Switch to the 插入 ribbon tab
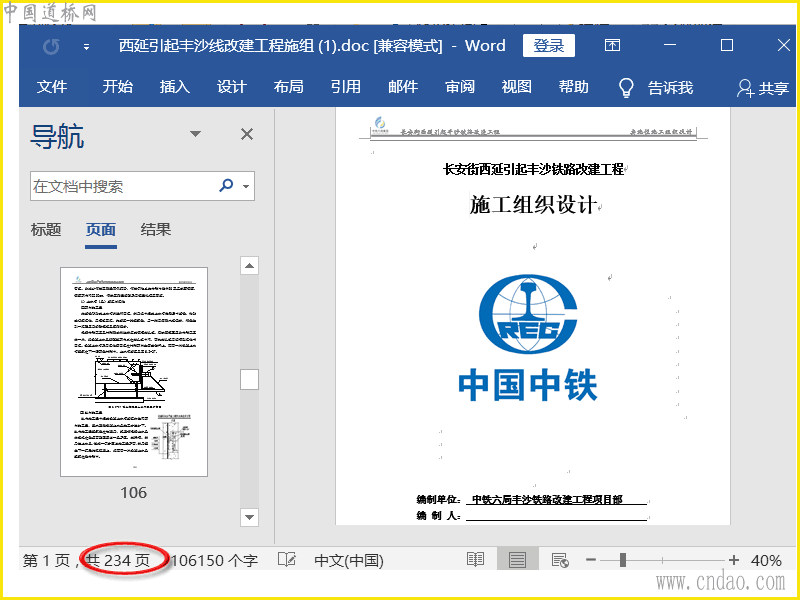Screen dimensions: 800x600 (x=174, y=87)
